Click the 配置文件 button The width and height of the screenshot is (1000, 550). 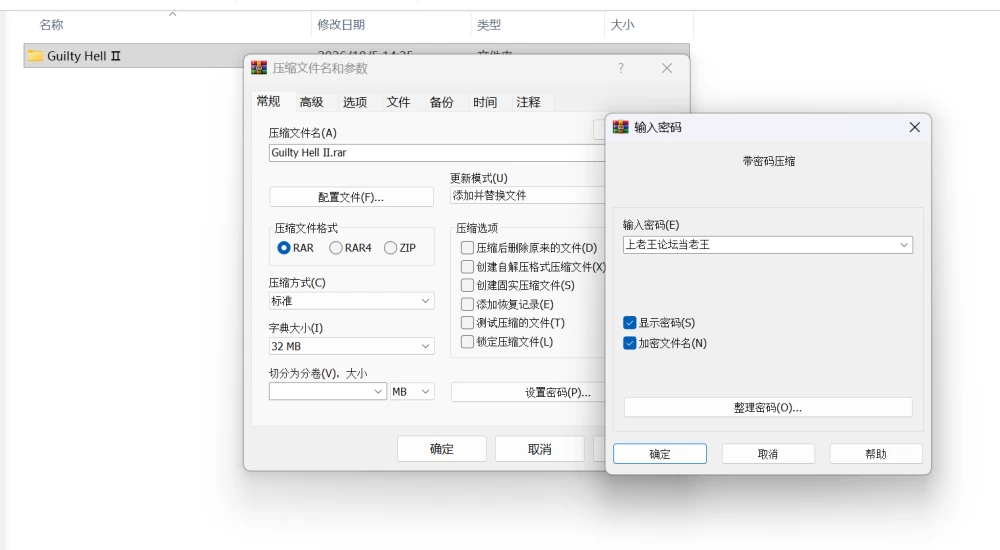[x=351, y=197]
